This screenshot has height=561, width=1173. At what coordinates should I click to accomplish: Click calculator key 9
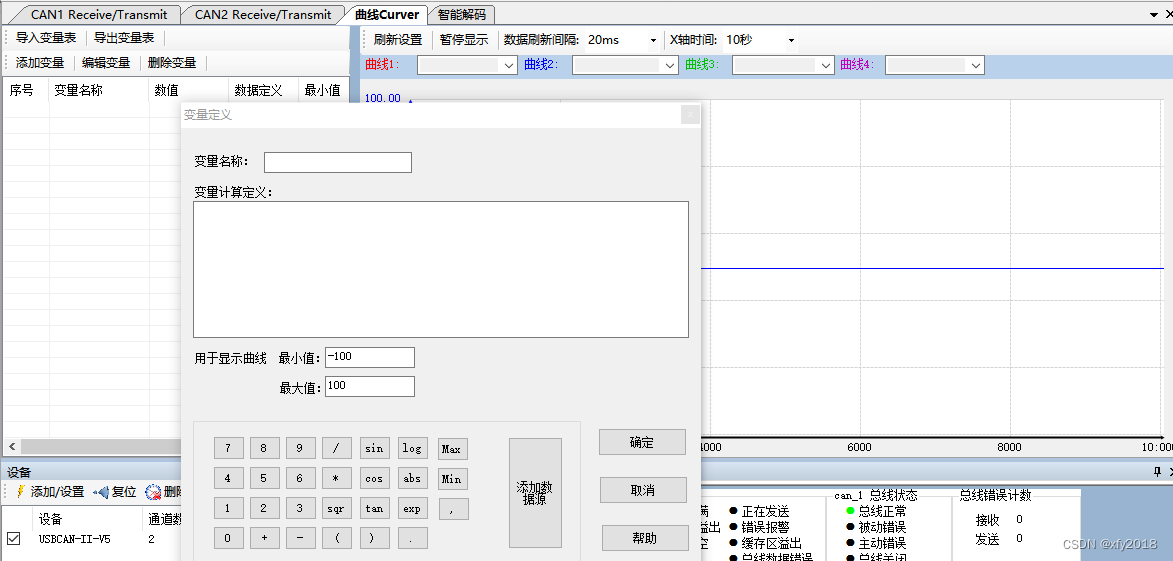click(300, 449)
